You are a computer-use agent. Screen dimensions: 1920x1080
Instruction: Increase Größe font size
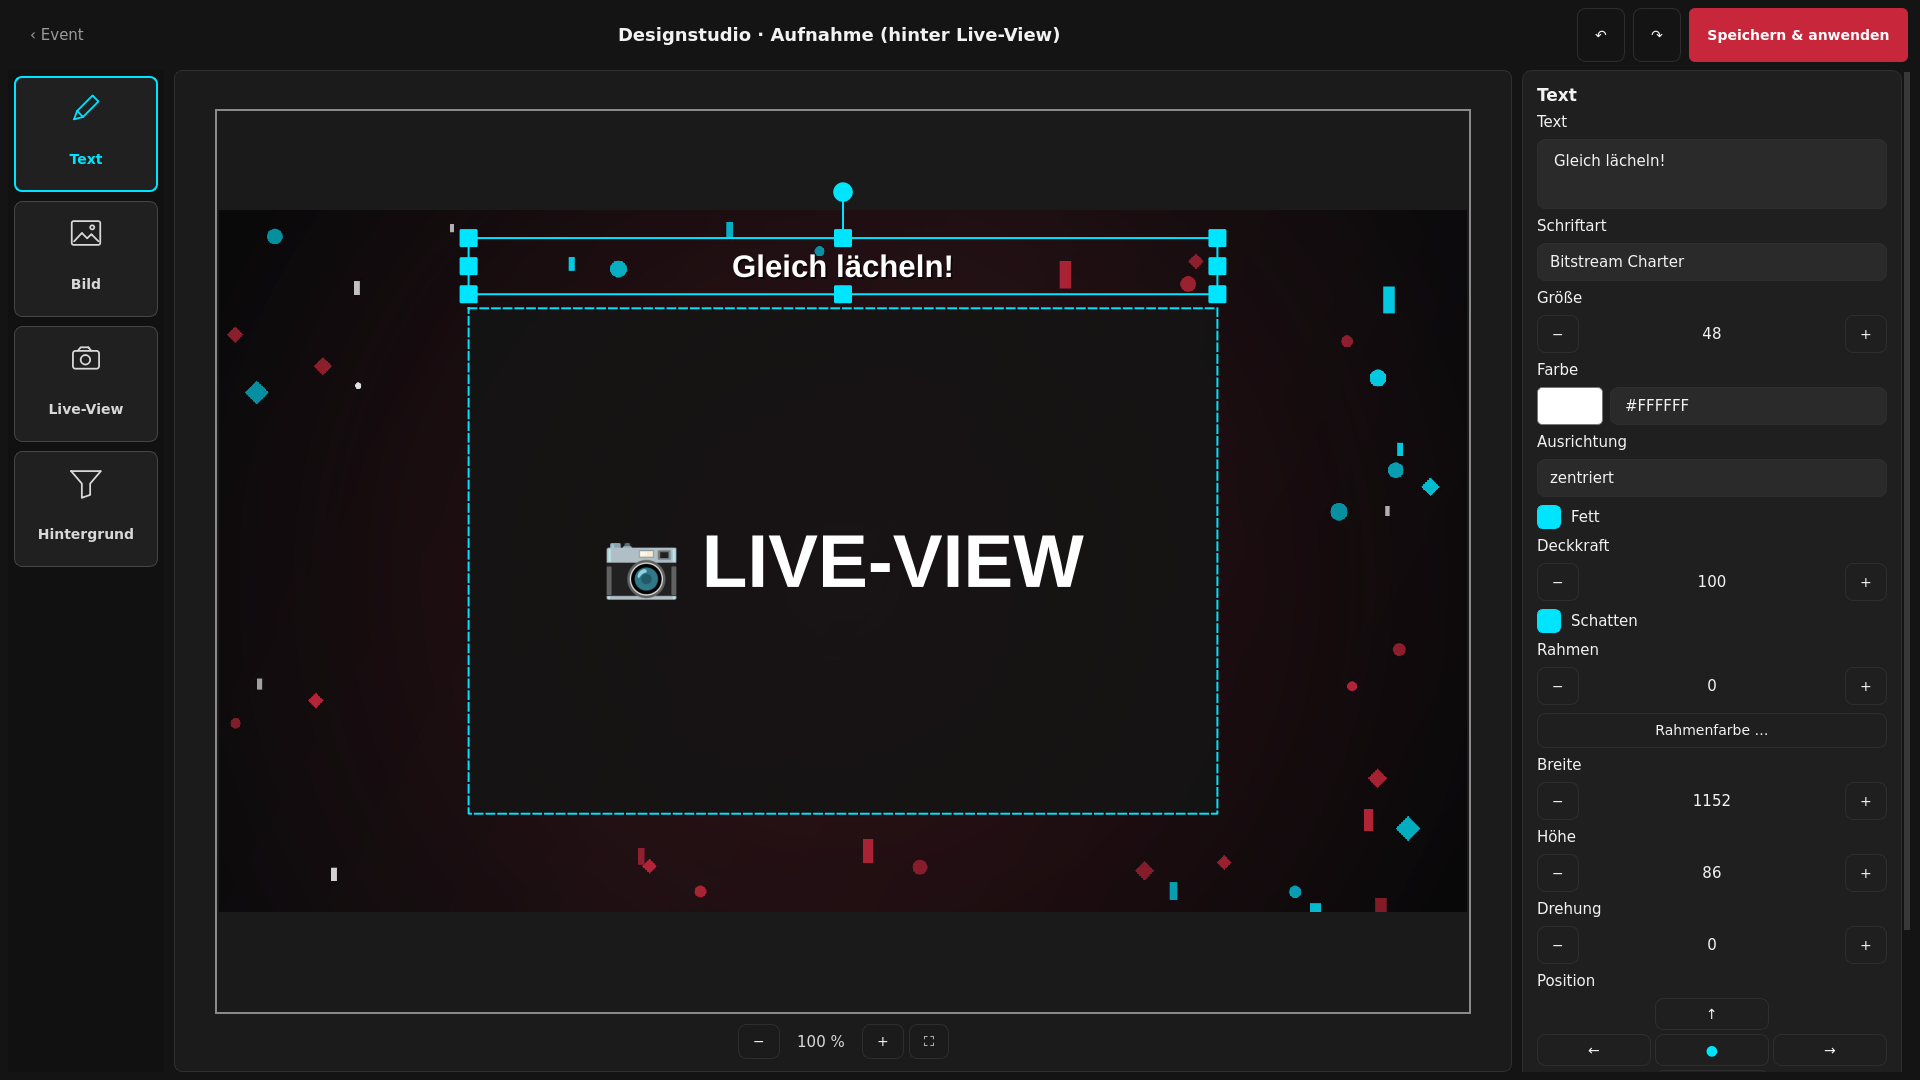pos(1866,334)
